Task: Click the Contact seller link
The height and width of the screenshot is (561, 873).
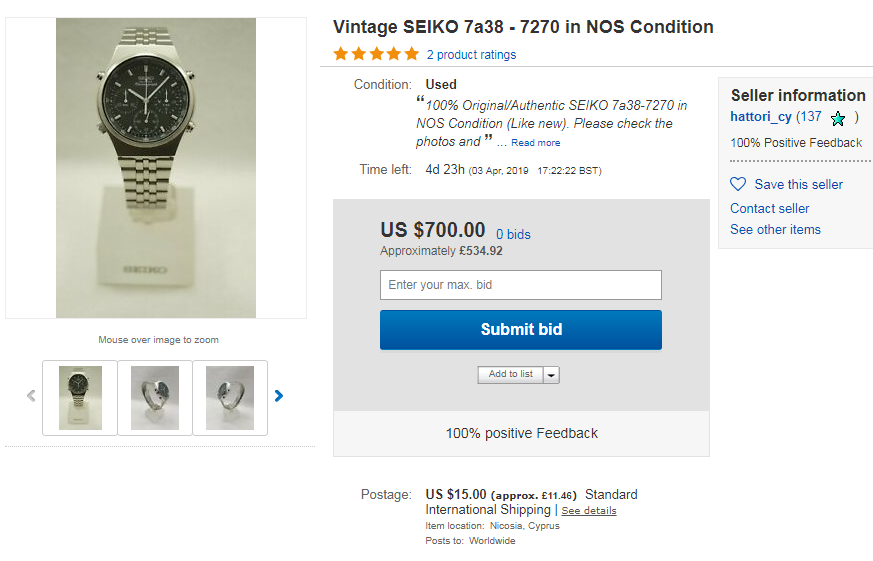Action: (769, 208)
